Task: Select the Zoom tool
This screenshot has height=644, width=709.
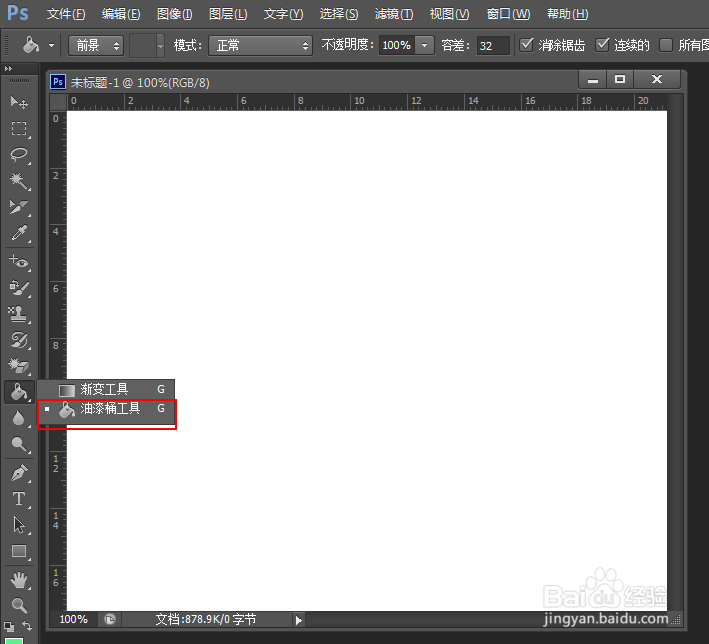Action: 19,605
